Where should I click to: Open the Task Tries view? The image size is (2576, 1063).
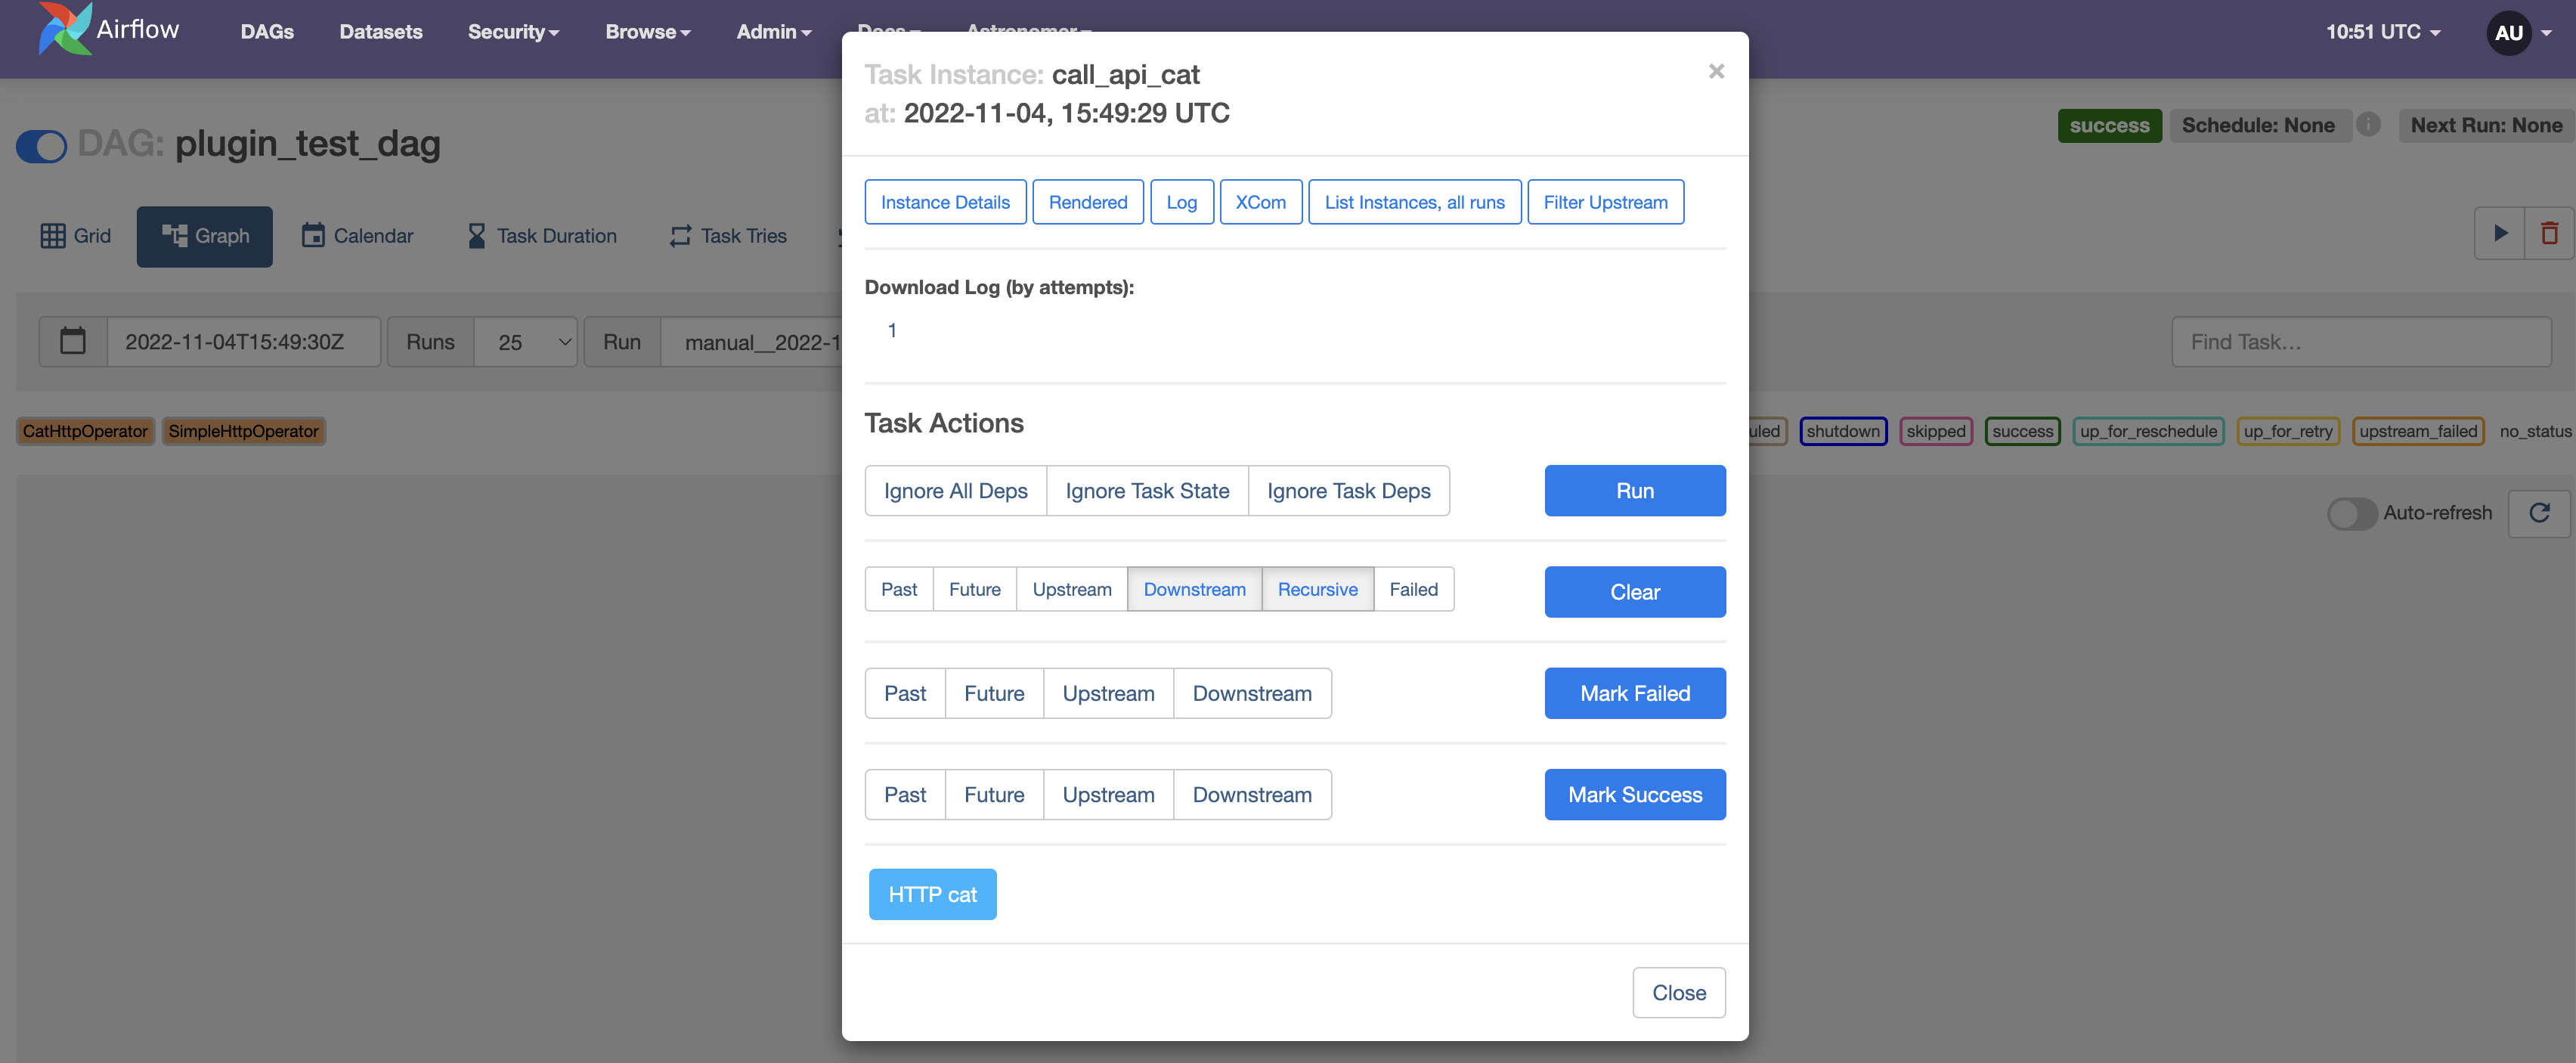[x=727, y=236]
